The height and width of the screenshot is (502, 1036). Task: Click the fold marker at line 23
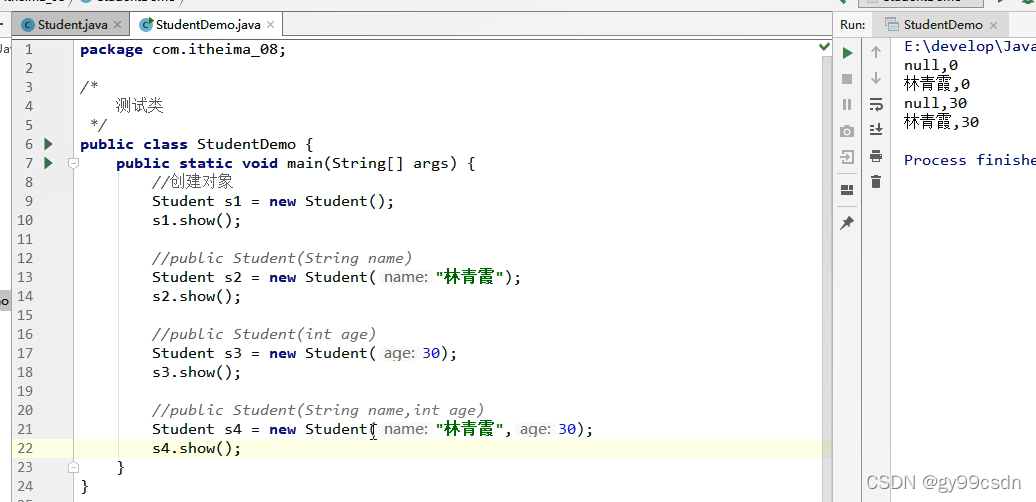pos(73,467)
